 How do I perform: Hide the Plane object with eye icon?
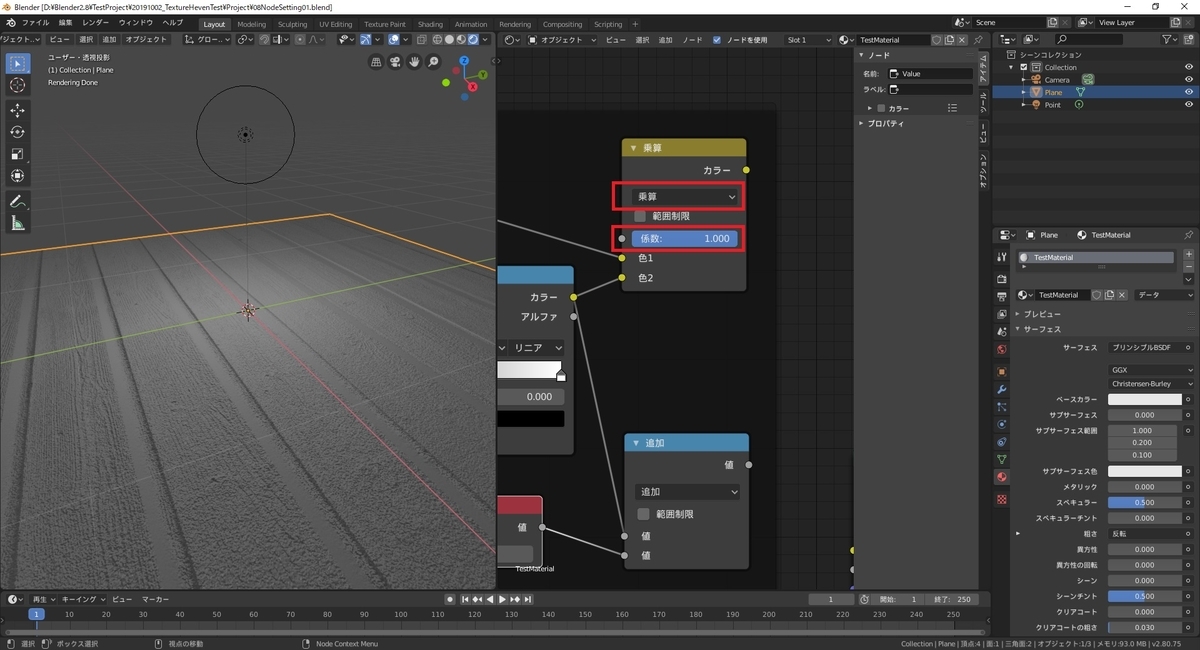point(1189,92)
